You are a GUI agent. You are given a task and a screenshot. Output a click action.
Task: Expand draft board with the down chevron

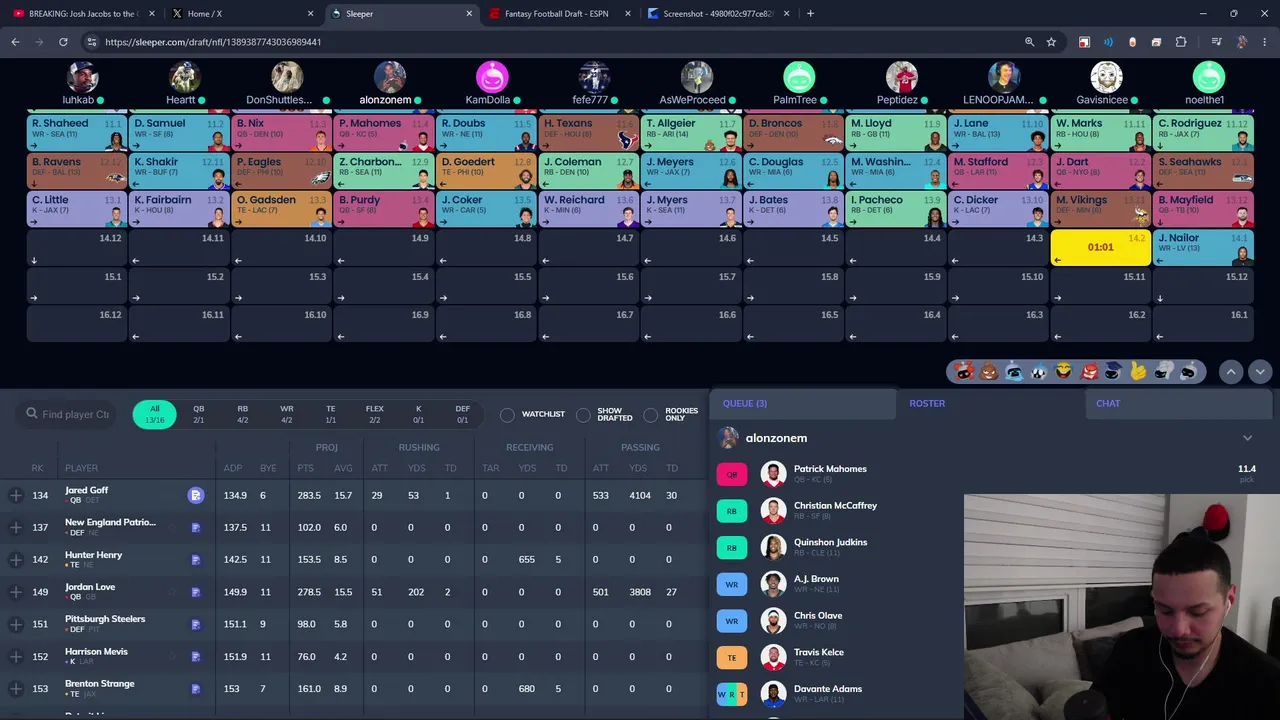pyautogui.click(x=1260, y=371)
